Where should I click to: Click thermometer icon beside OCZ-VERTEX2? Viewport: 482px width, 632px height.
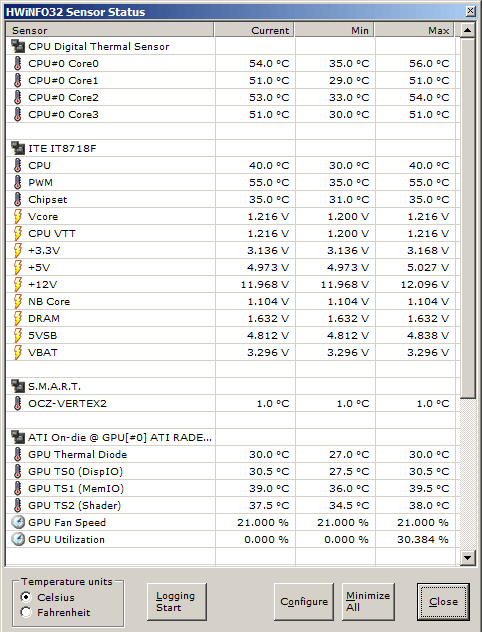[17, 403]
